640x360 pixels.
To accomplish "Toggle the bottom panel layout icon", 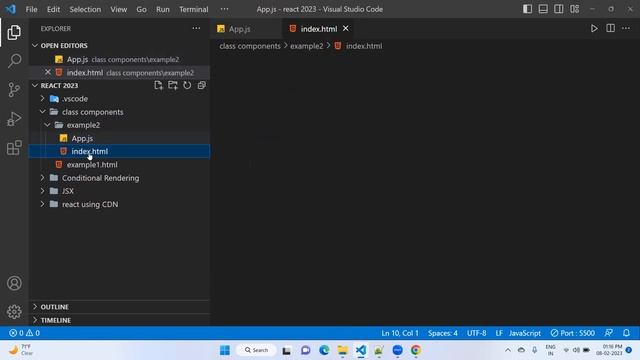I will point(543,9).
